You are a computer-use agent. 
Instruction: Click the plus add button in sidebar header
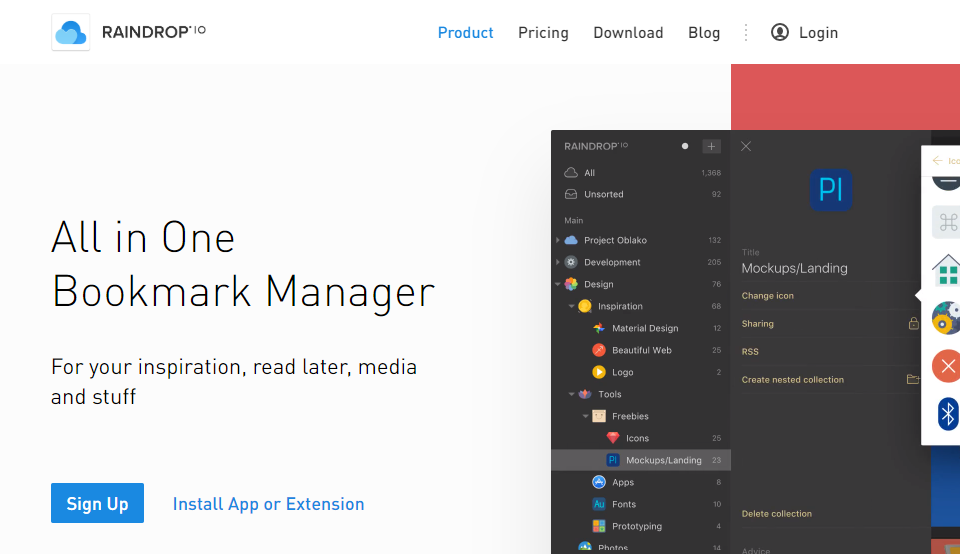click(x=711, y=146)
